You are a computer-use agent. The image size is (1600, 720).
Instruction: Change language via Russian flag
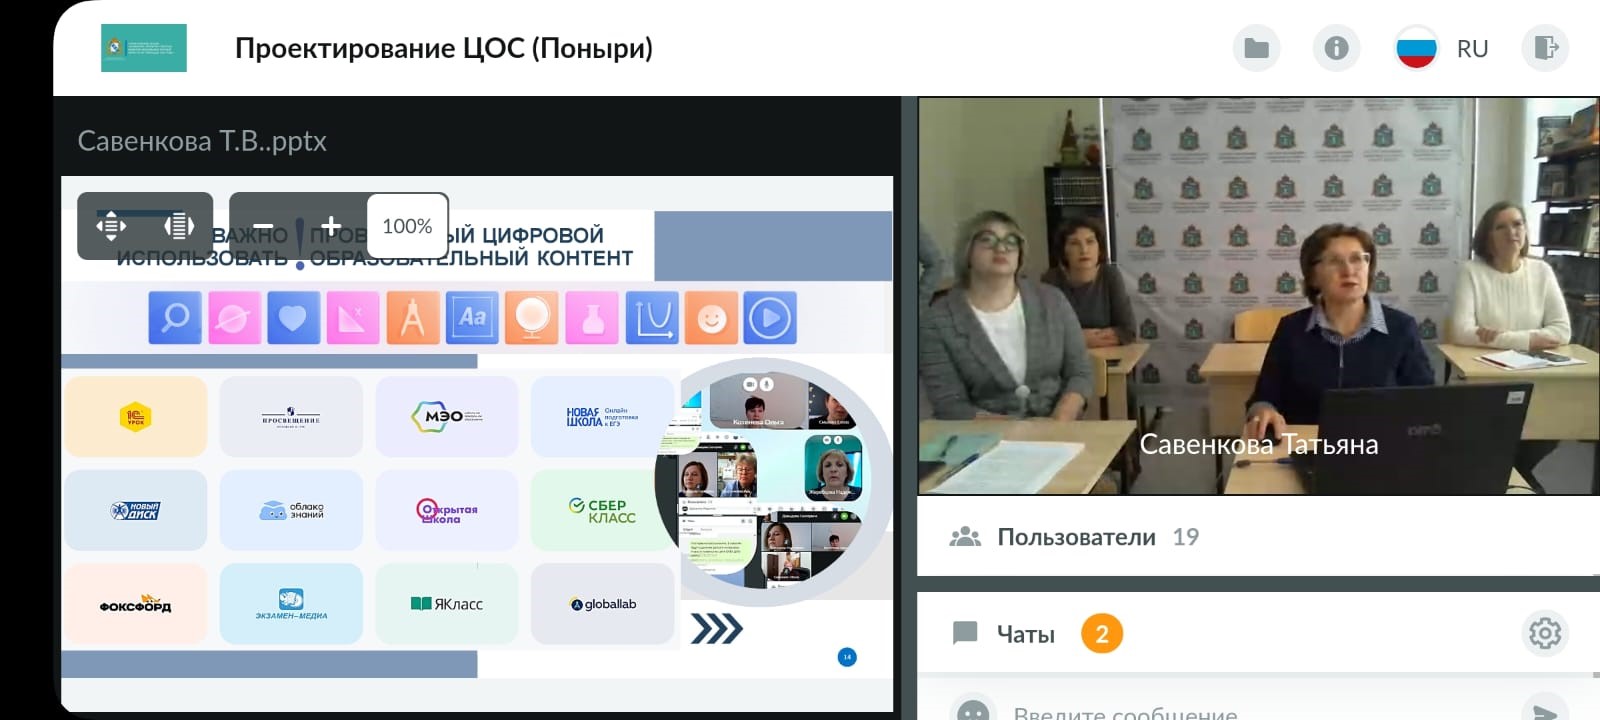pos(1416,48)
